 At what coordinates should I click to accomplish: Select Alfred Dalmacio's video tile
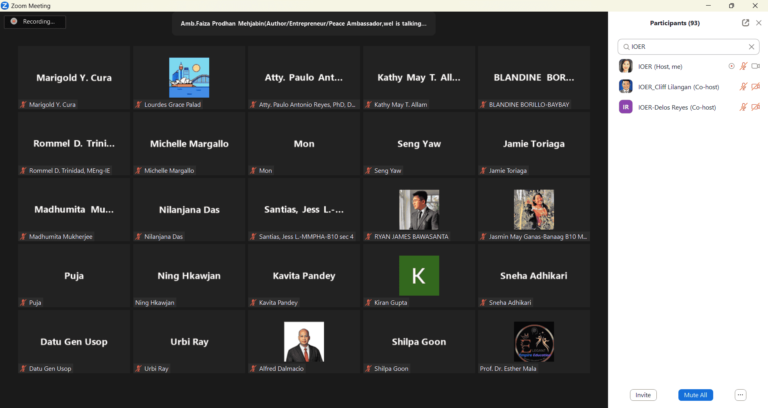tap(304, 342)
